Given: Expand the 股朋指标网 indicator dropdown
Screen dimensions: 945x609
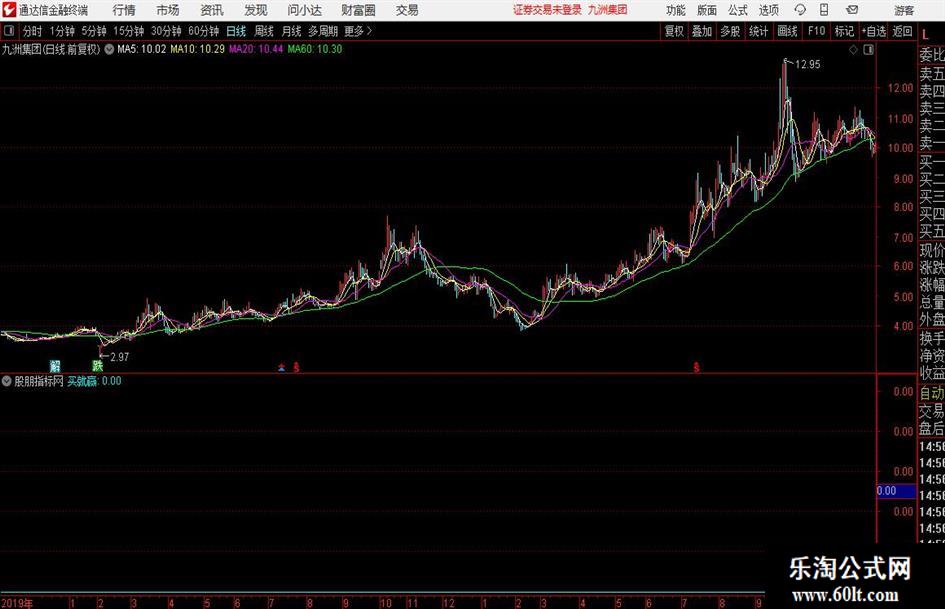Looking at the screenshot, I should 7,381.
